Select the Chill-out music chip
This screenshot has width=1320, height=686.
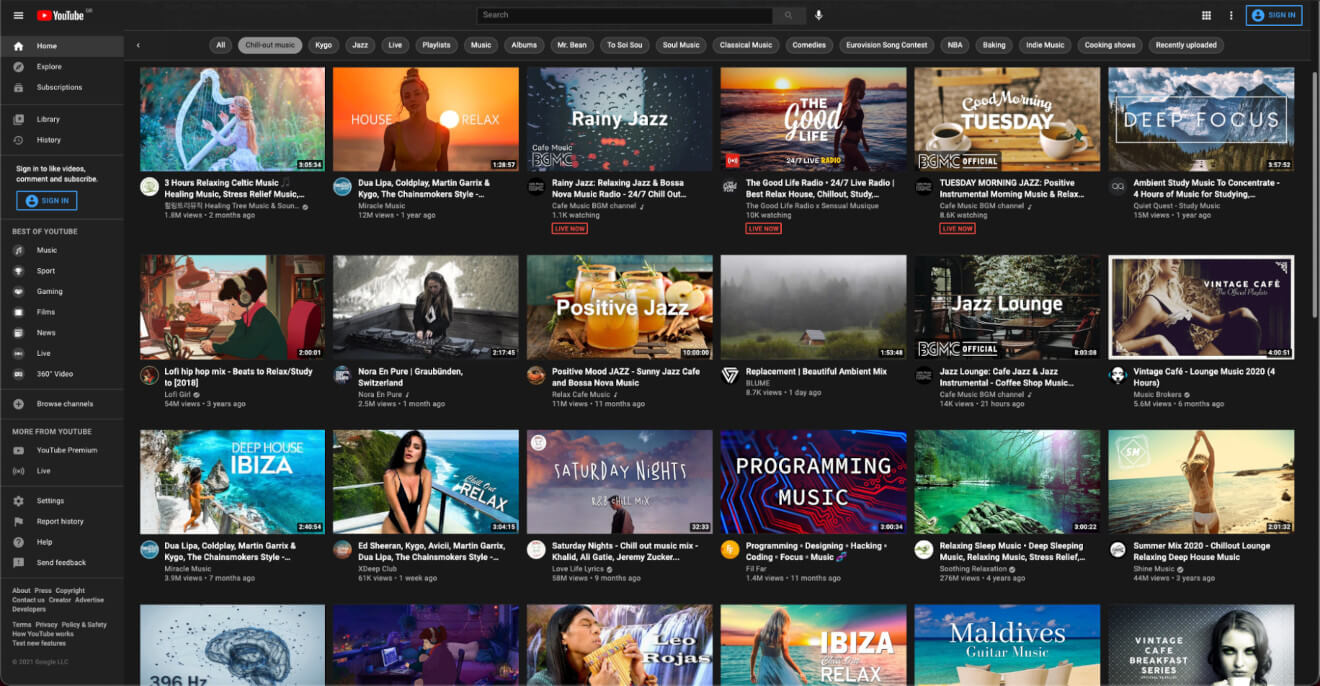click(270, 45)
